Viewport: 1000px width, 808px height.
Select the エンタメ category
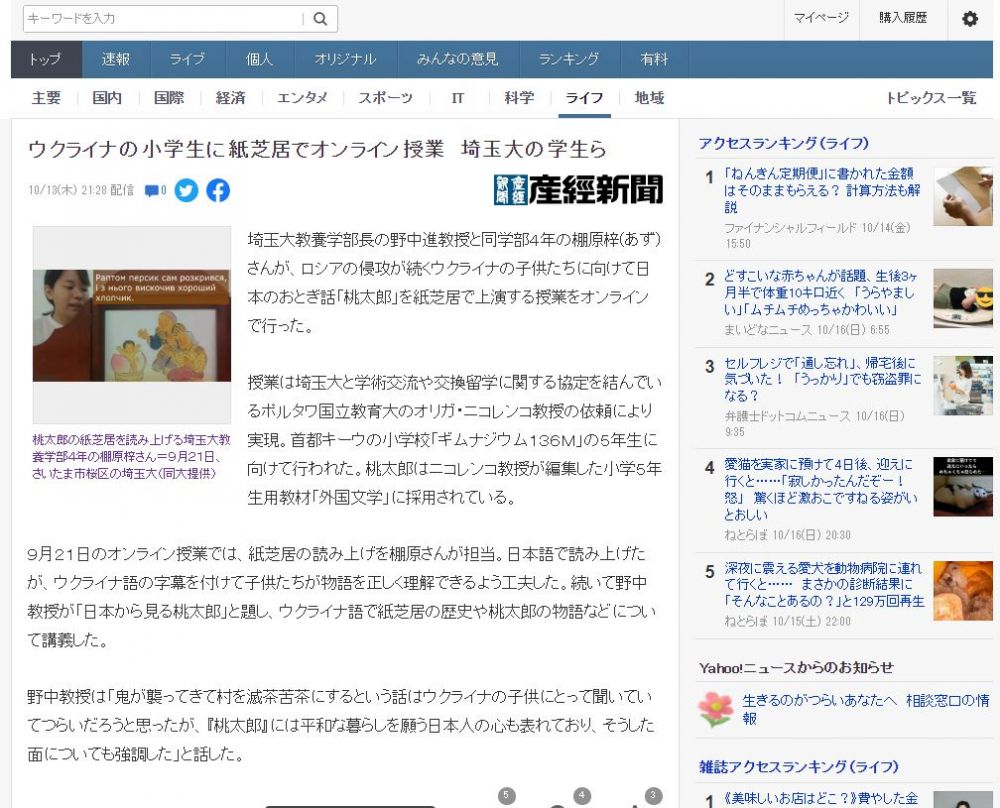pyautogui.click(x=302, y=98)
